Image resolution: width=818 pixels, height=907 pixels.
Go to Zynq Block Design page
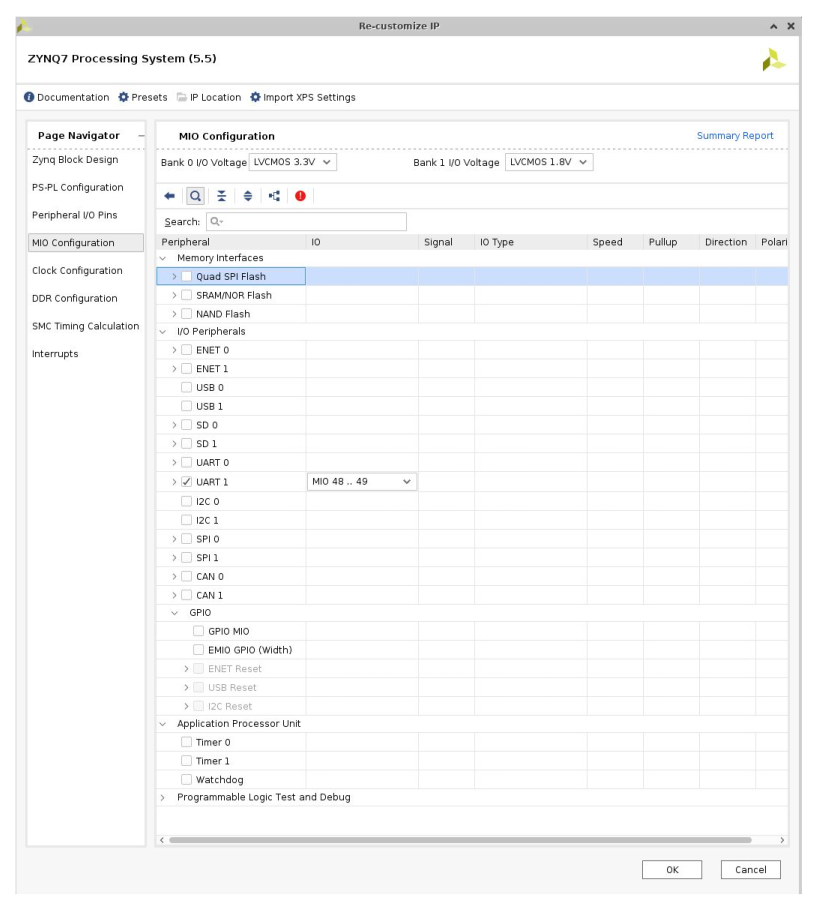[75, 160]
